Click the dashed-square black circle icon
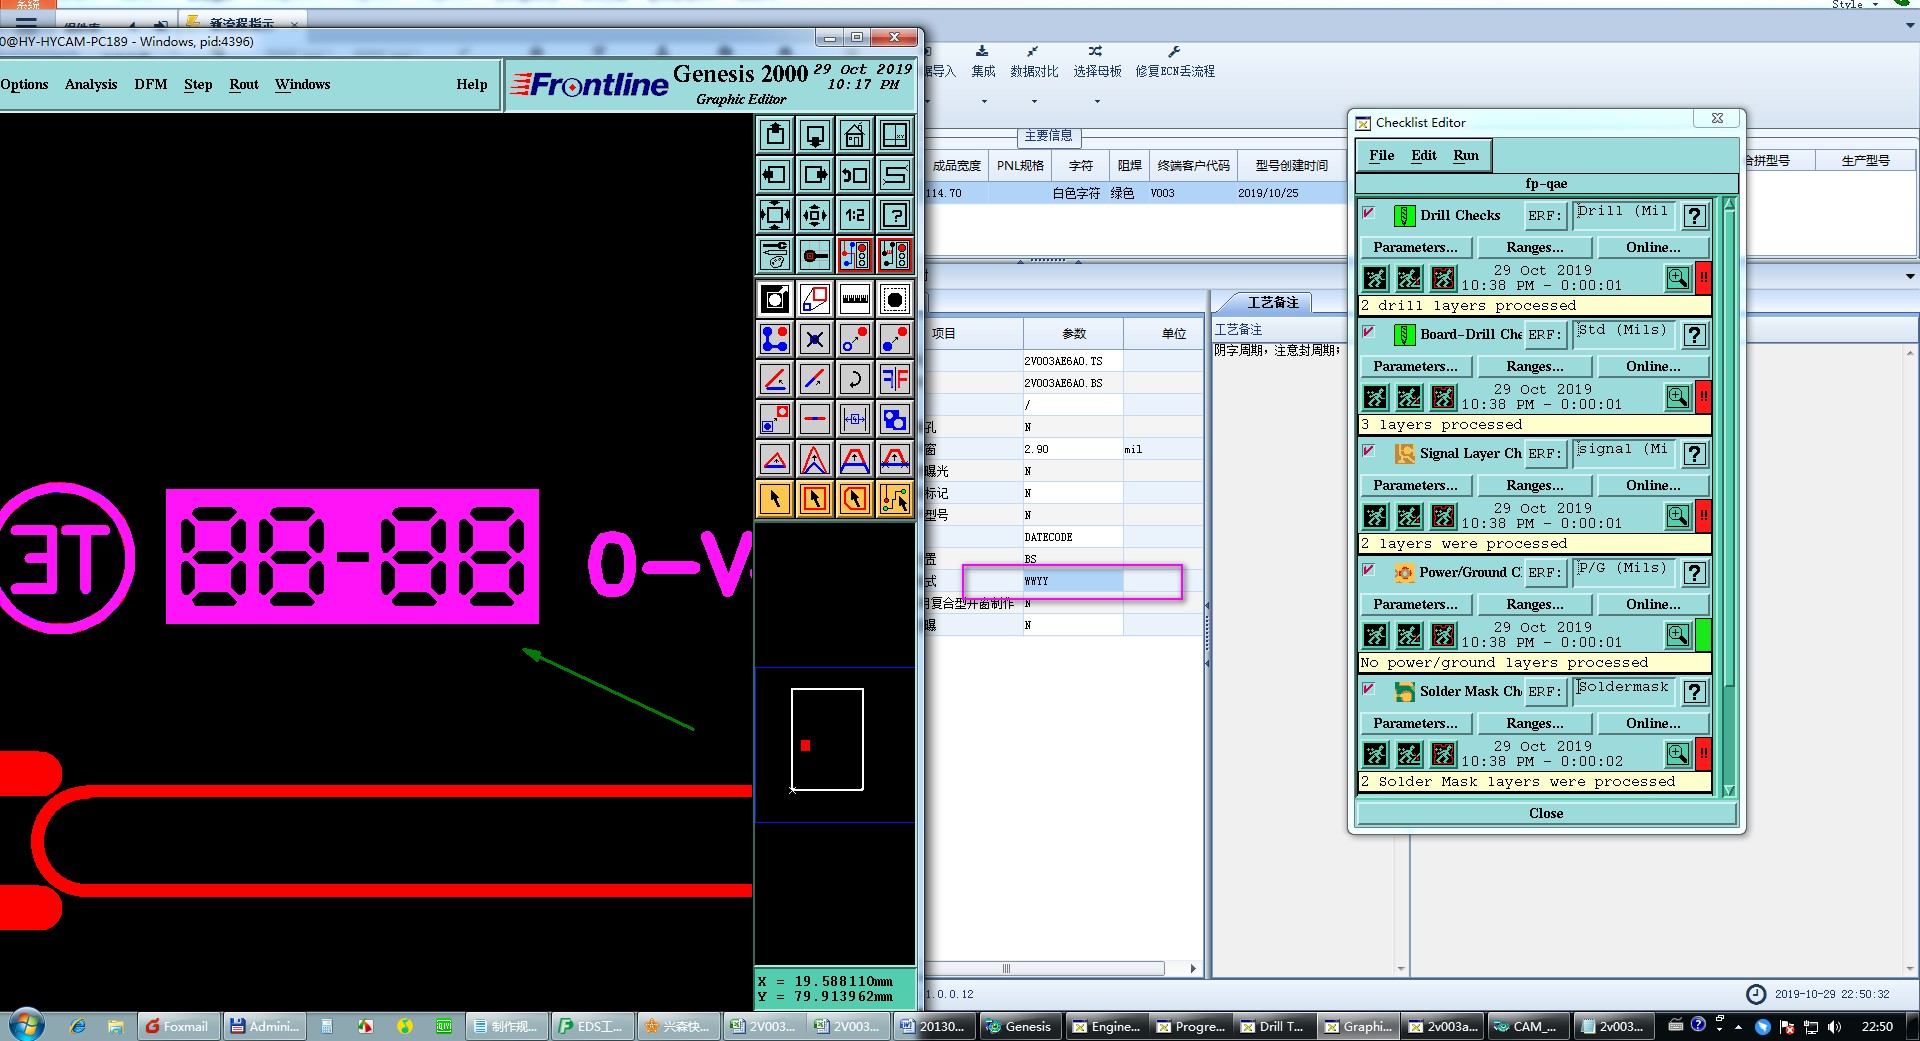 [894, 299]
